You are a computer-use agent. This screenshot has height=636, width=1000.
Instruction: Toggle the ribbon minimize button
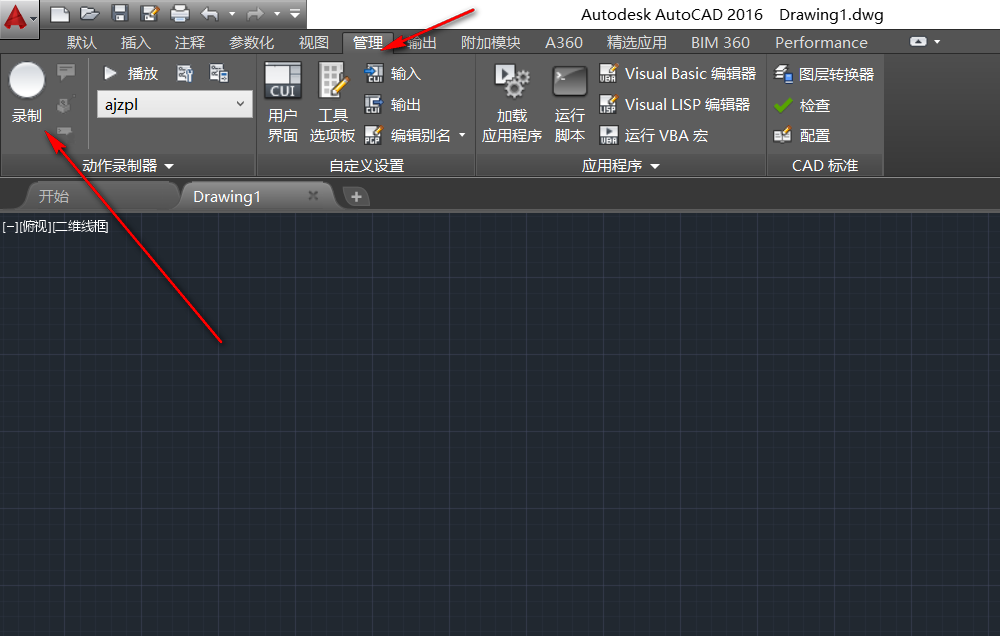pyautogui.click(x=918, y=41)
